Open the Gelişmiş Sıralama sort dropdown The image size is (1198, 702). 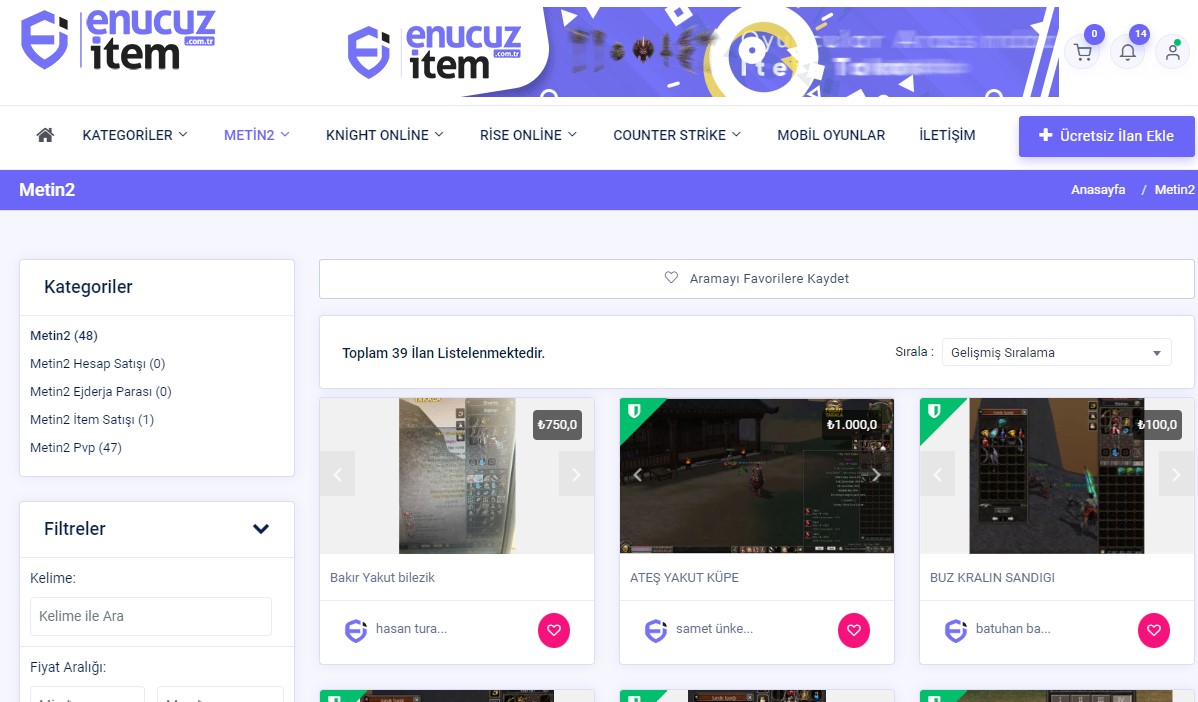click(x=1057, y=352)
